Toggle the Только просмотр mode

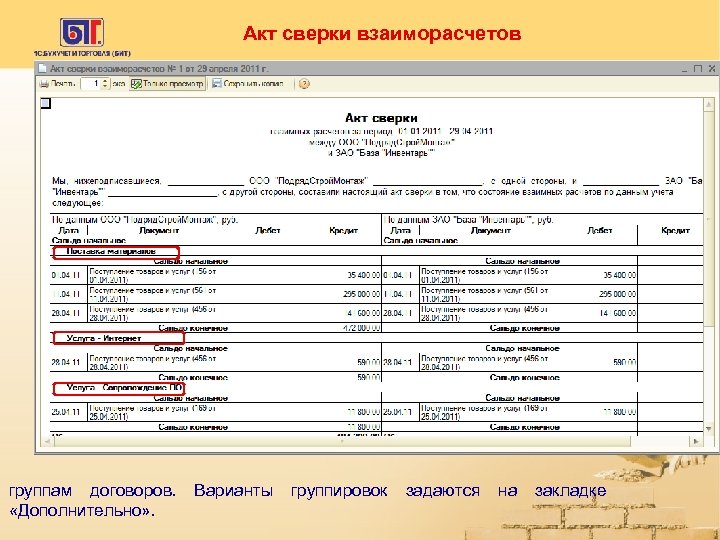pos(168,84)
